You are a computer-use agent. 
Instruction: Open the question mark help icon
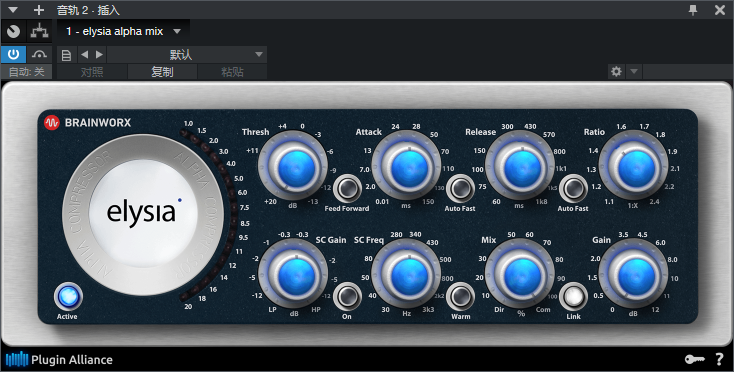click(x=719, y=359)
